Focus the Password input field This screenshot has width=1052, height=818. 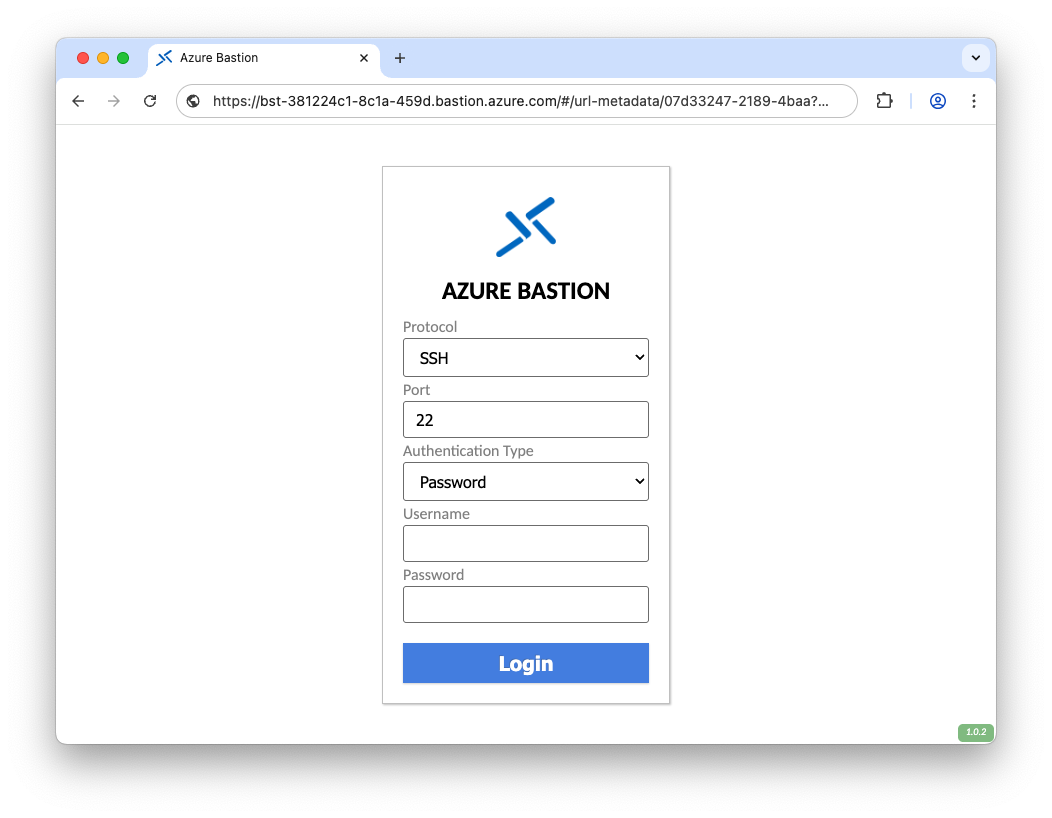(526, 605)
